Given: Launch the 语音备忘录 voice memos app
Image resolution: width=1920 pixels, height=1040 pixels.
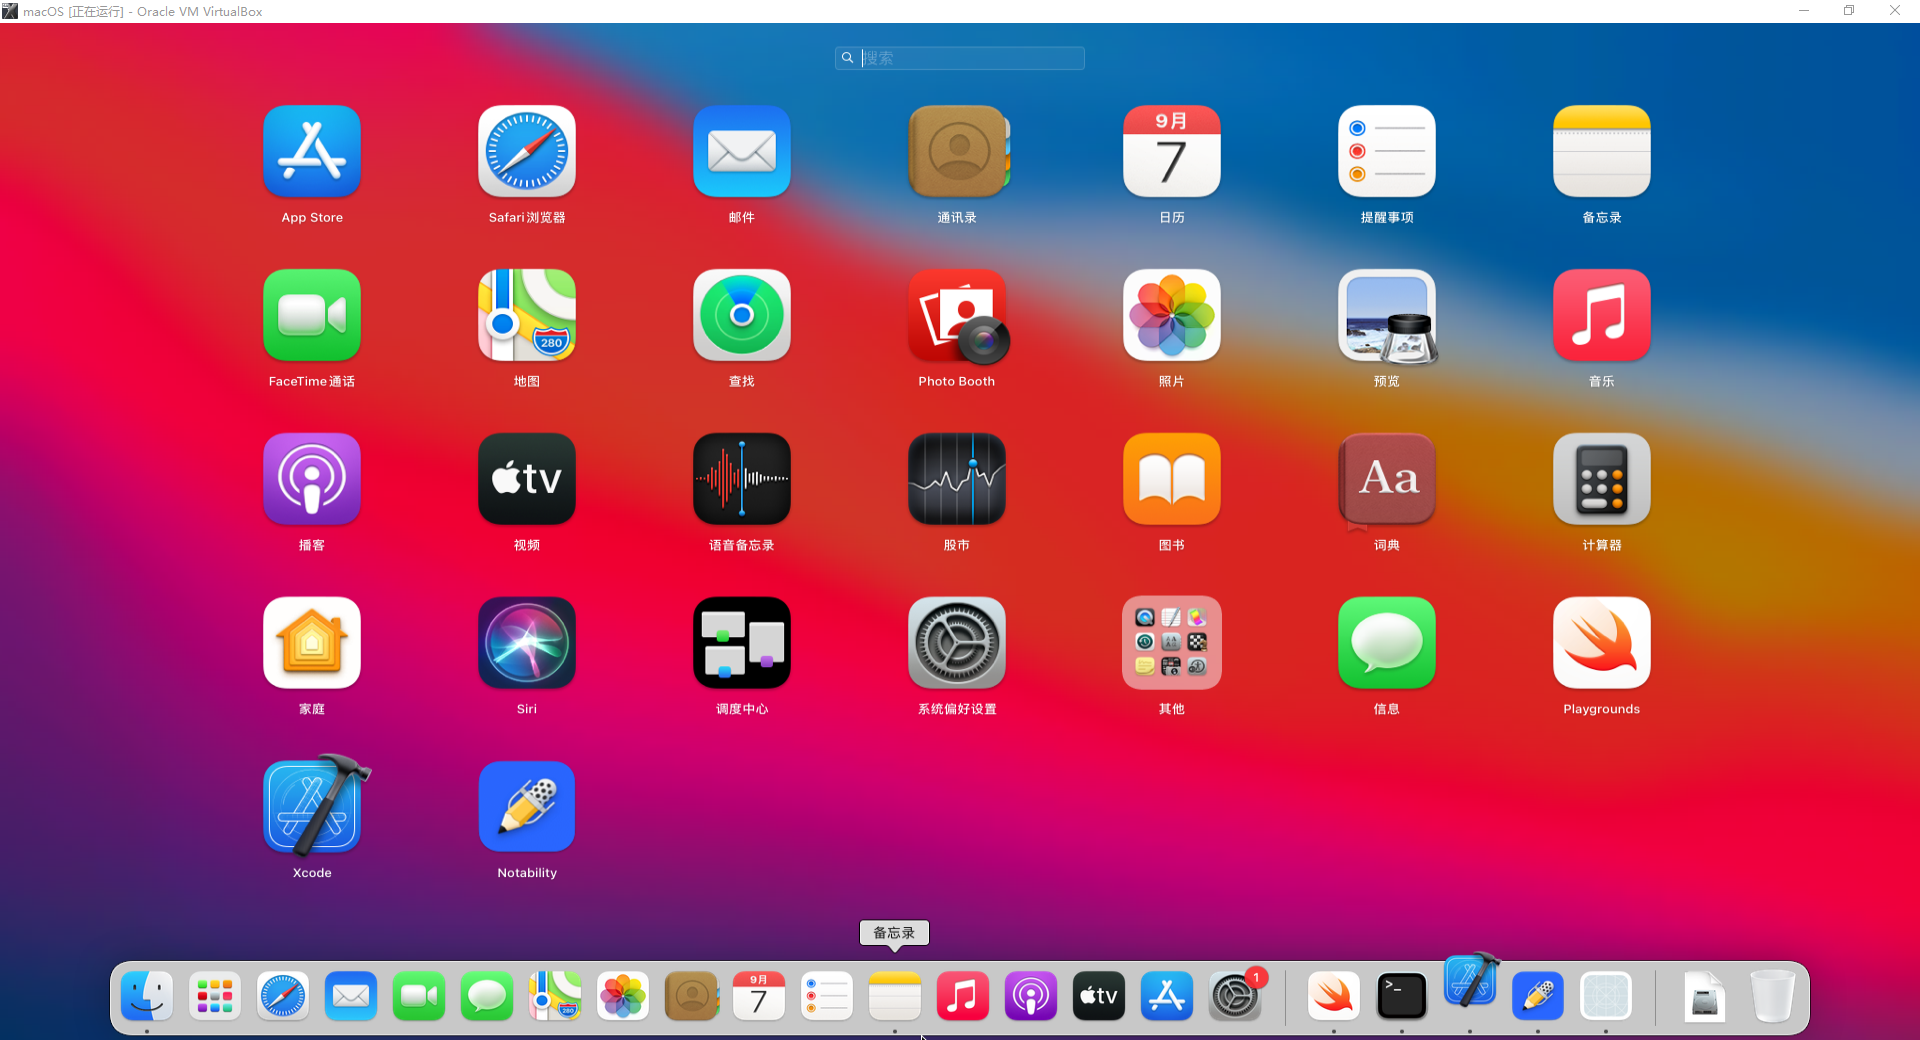Looking at the screenshot, I should coord(742,480).
